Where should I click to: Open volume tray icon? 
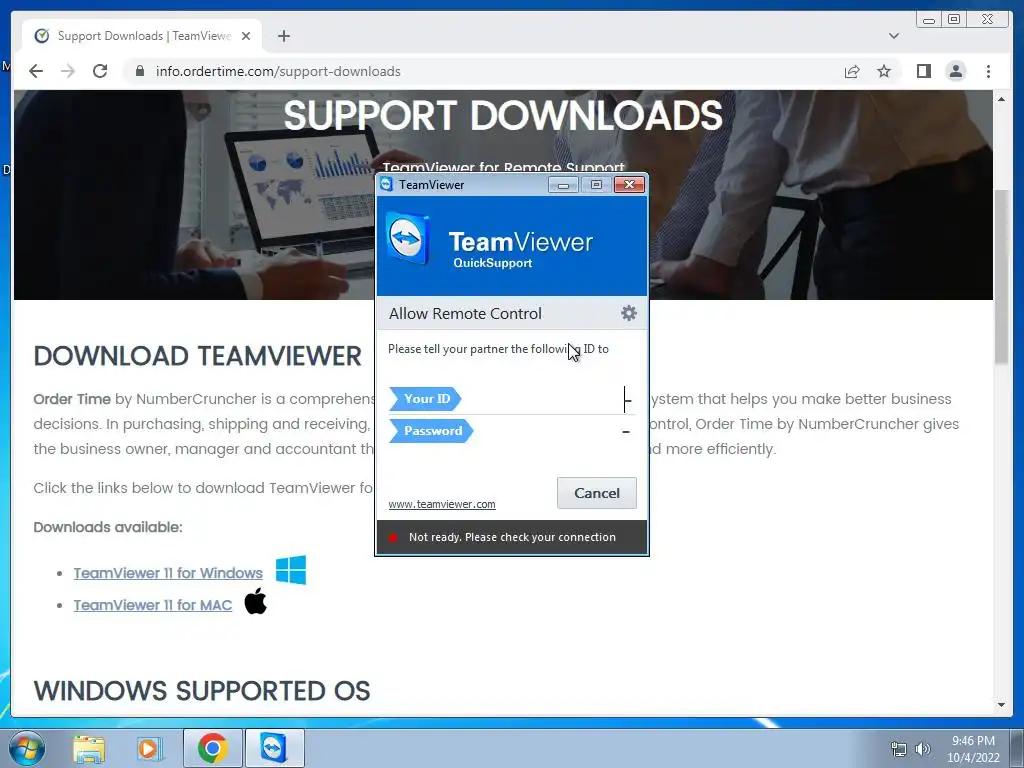point(923,749)
